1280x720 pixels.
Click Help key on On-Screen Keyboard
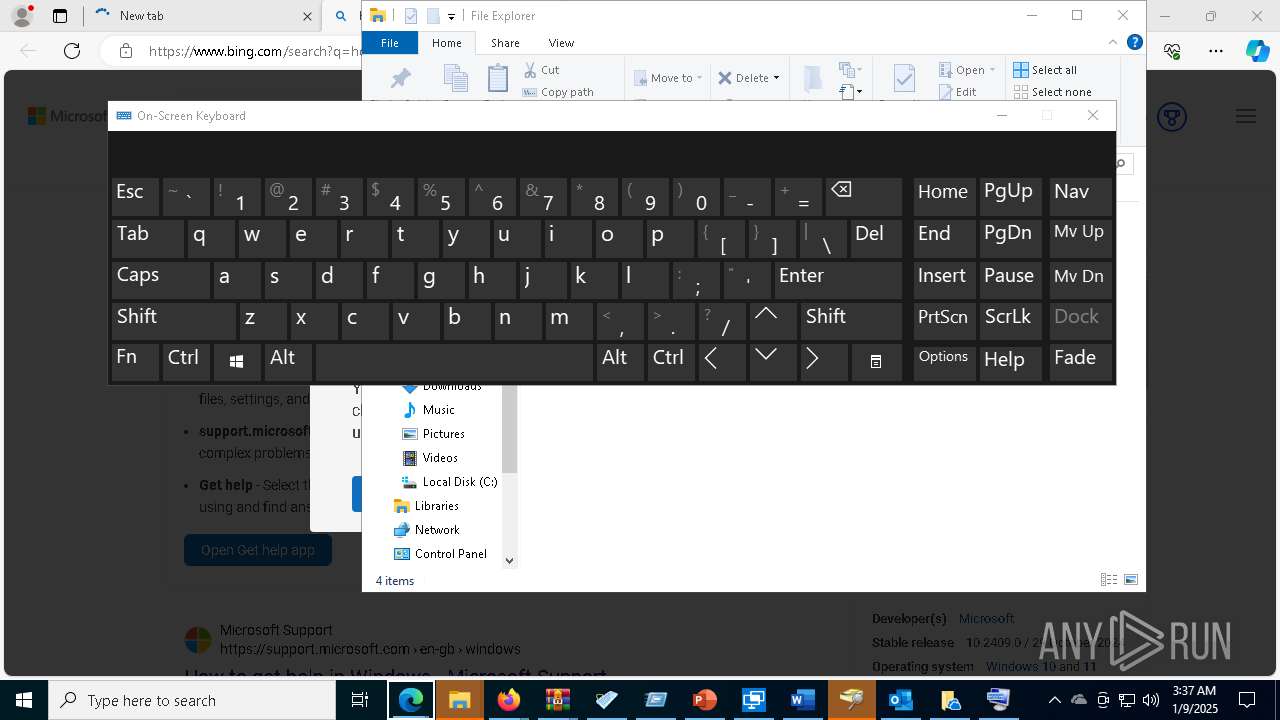tap(1011, 362)
